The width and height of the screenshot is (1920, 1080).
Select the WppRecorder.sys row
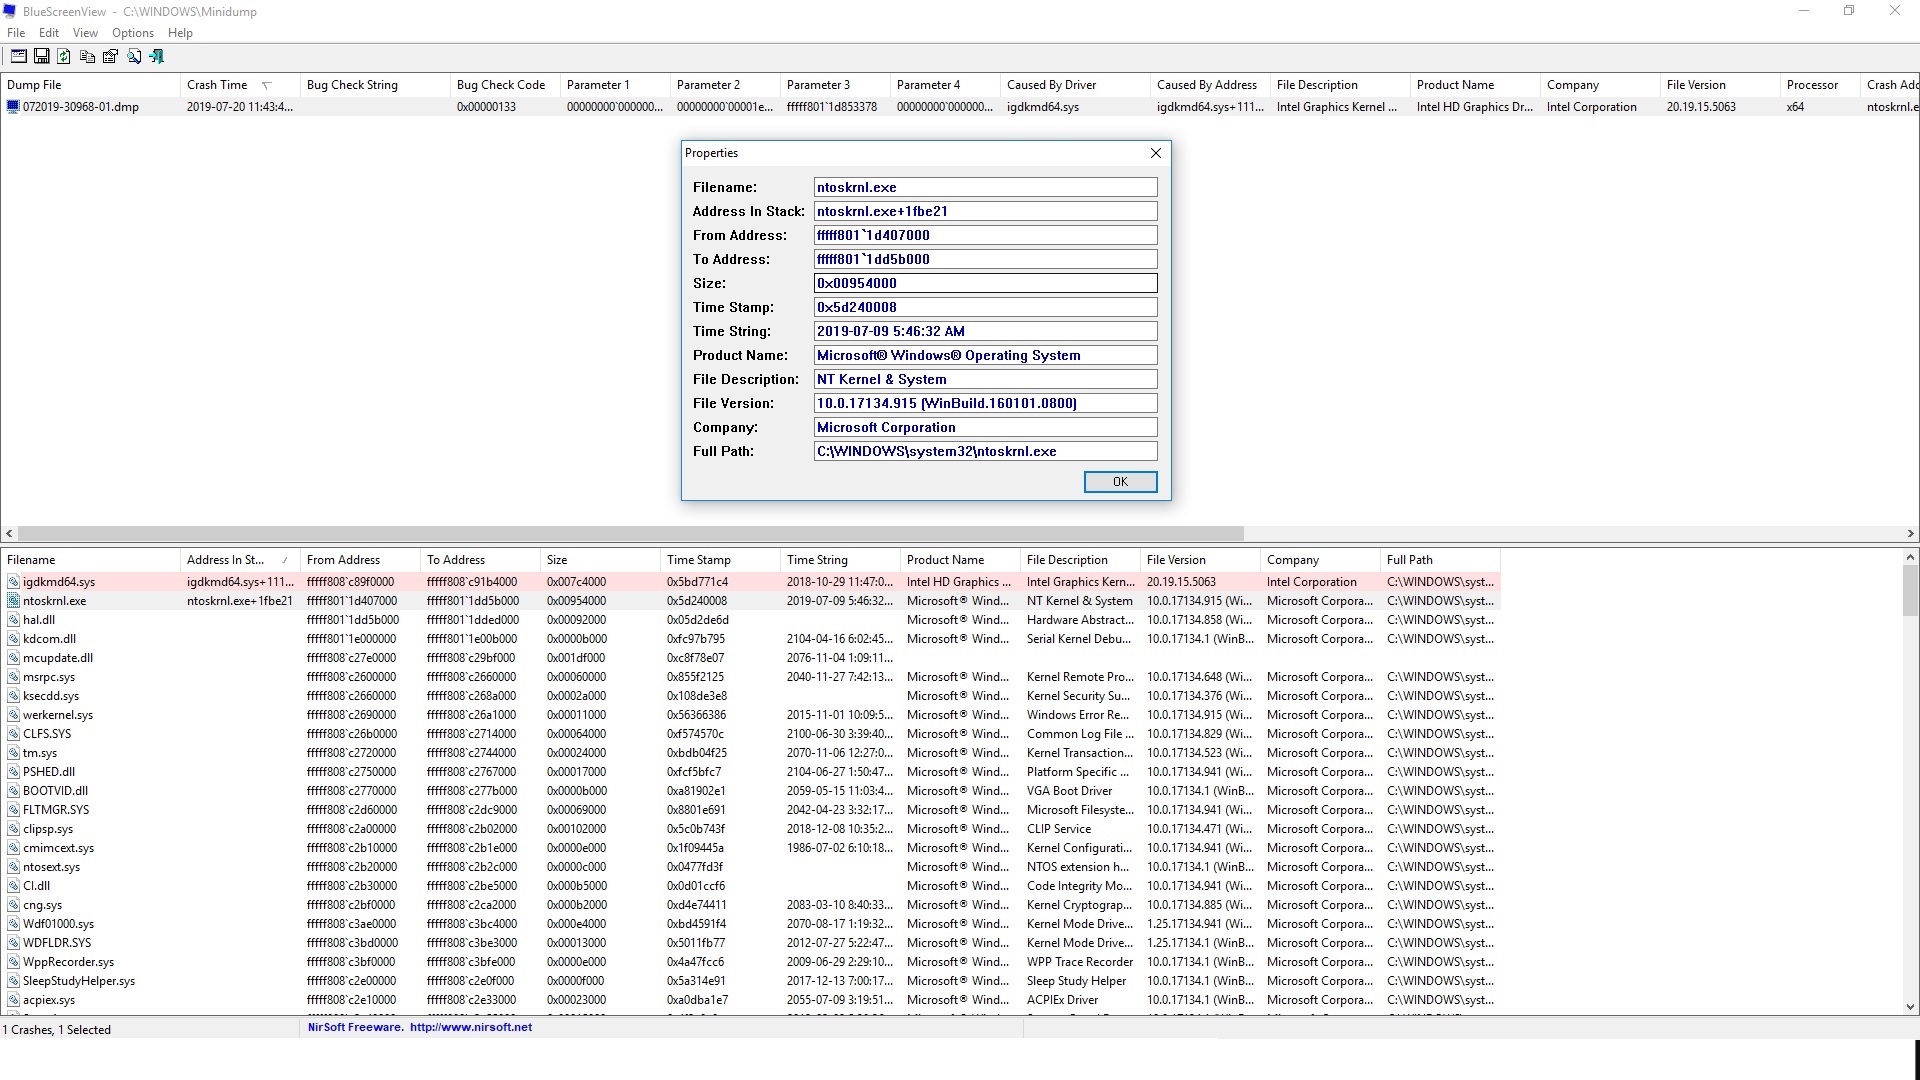[750, 962]
